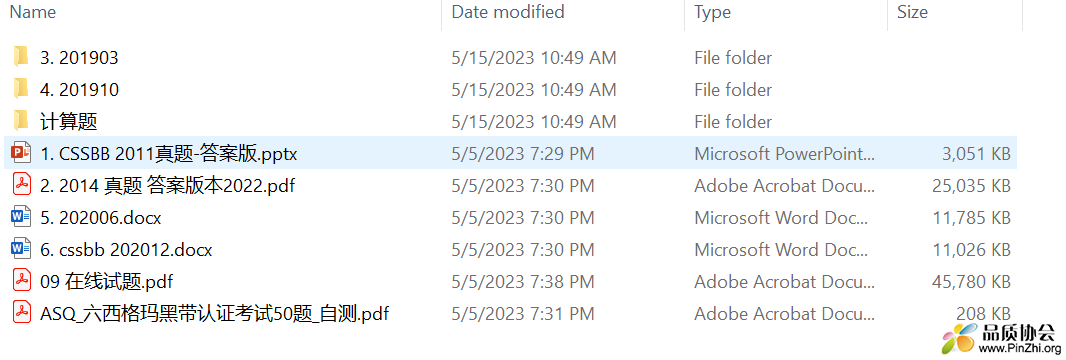
Task: Click Word icon of 6. cssbb 202012.docx
Action: pos(21,249)
